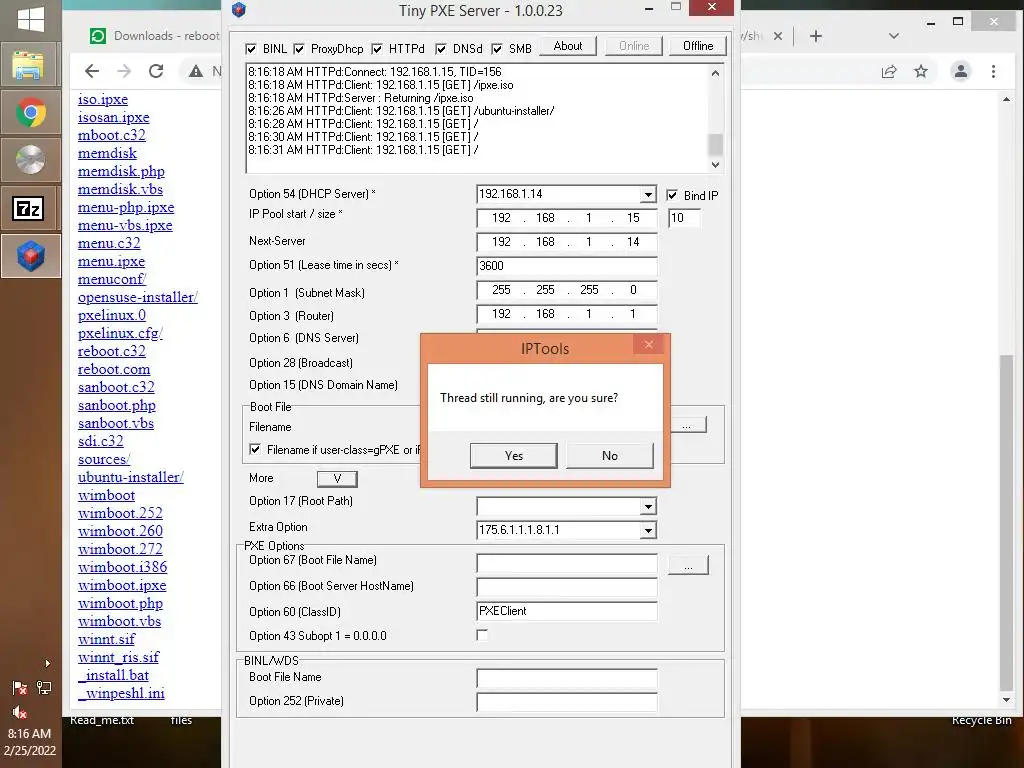The width and height of the screenshot is (1024, 768).
Task: Toggle the SMB checkbox
Action: click(x=497, y=49)
